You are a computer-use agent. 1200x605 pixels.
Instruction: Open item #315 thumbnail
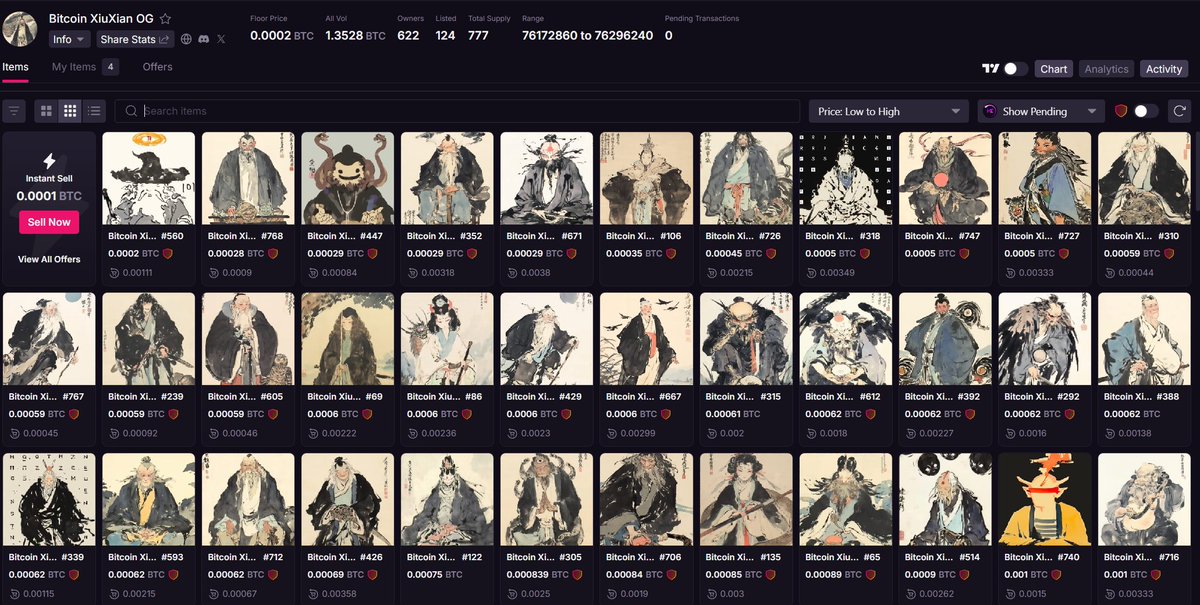(746, 339)
